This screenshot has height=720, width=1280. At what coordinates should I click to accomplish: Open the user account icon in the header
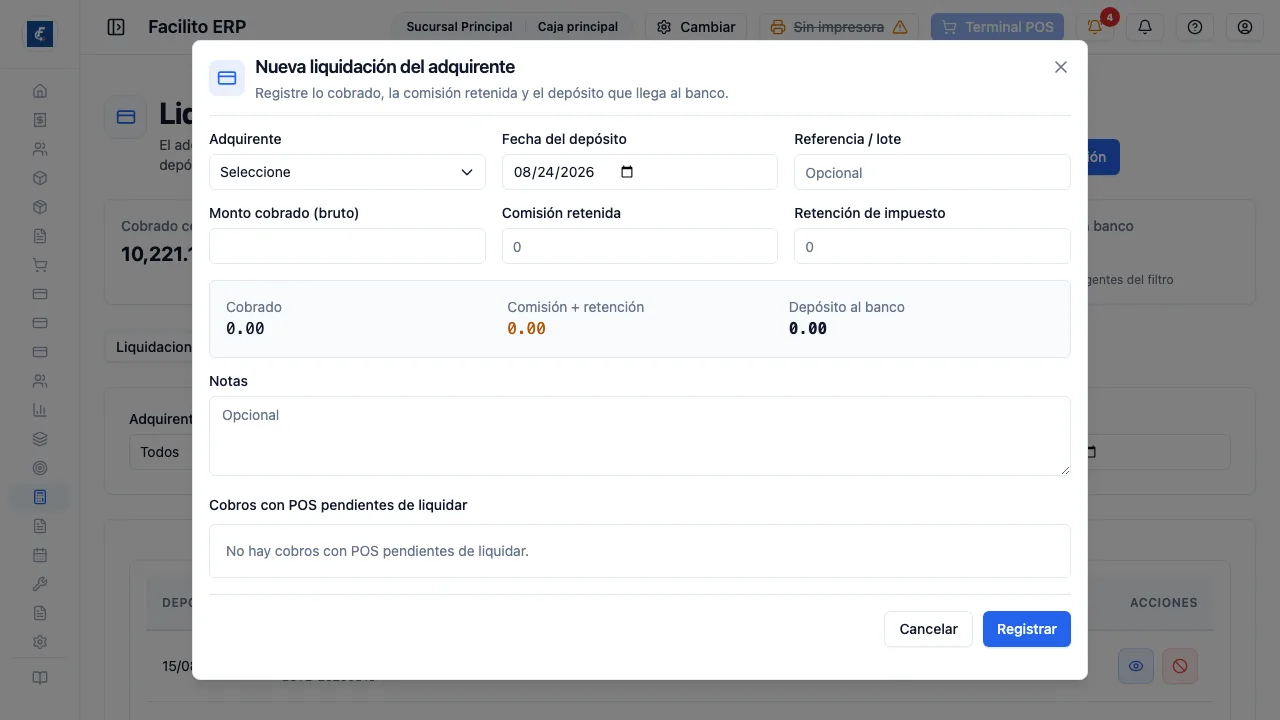tap(1245, 27)
